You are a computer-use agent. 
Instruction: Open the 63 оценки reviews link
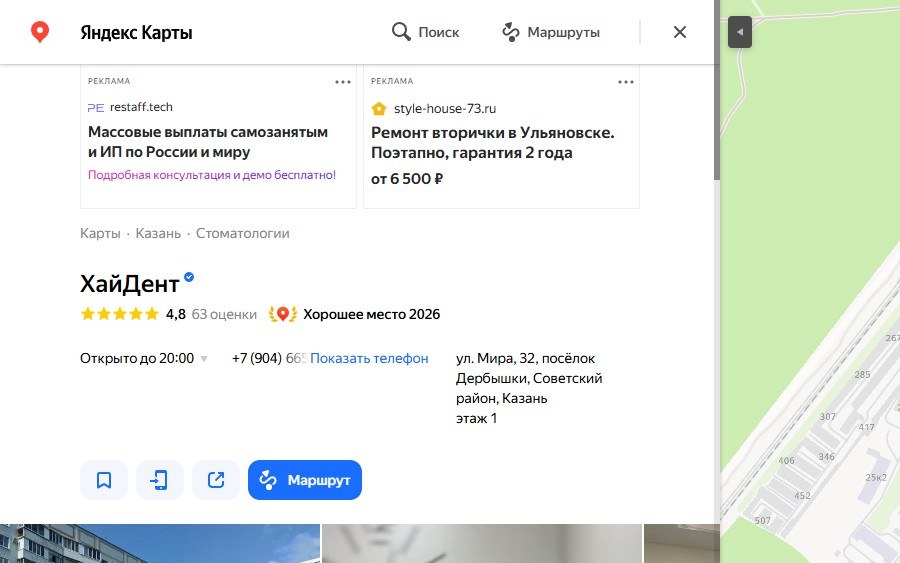(224, 314)
